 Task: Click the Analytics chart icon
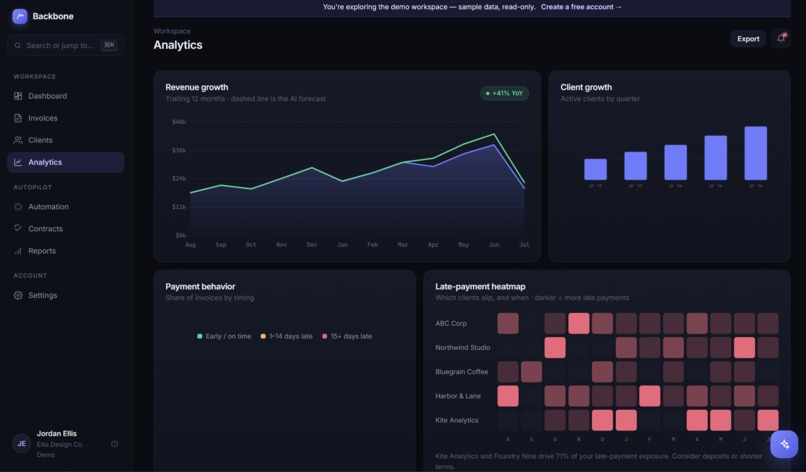click(x=18, y=162)
